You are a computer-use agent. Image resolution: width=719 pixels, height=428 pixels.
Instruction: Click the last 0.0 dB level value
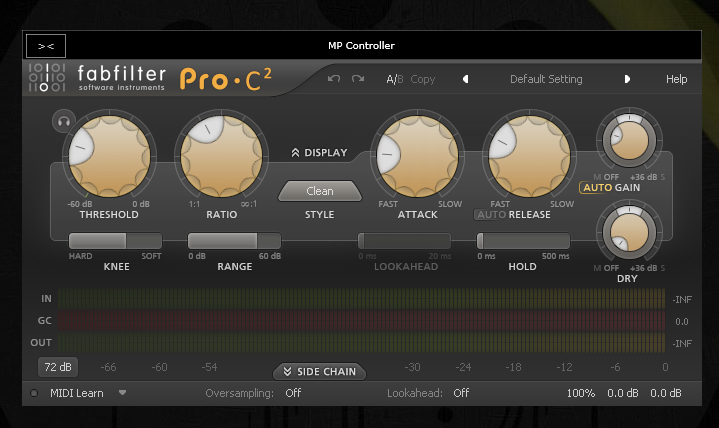[666, 393]
